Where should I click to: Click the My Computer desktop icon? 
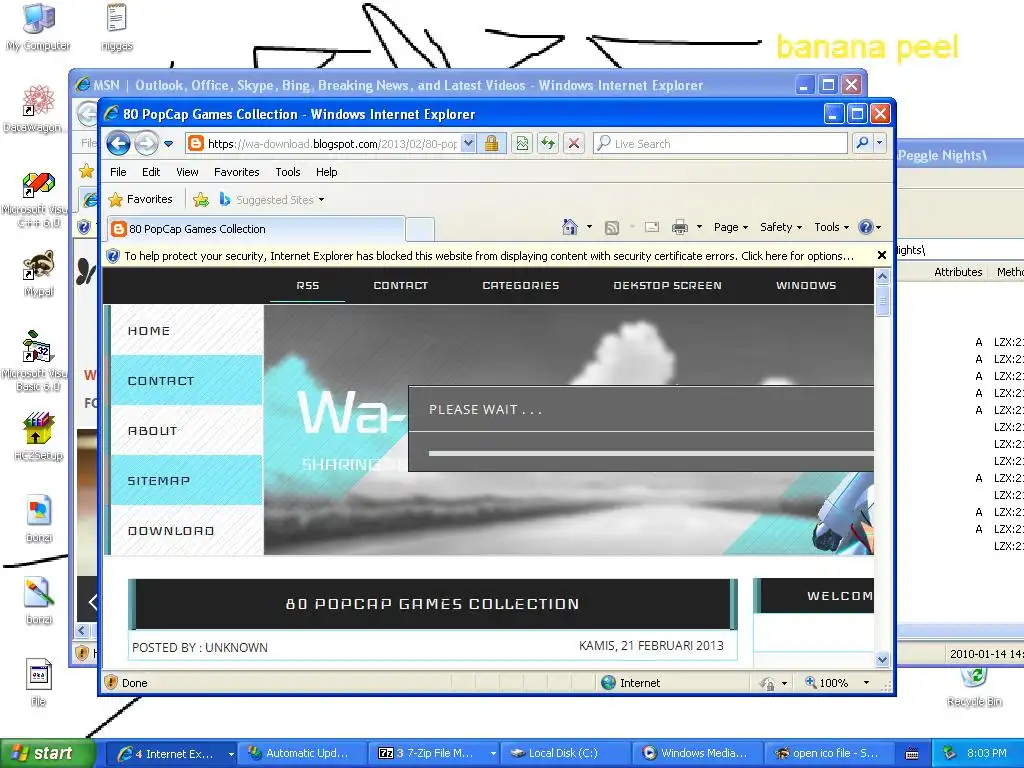click(x=38, y=27)
